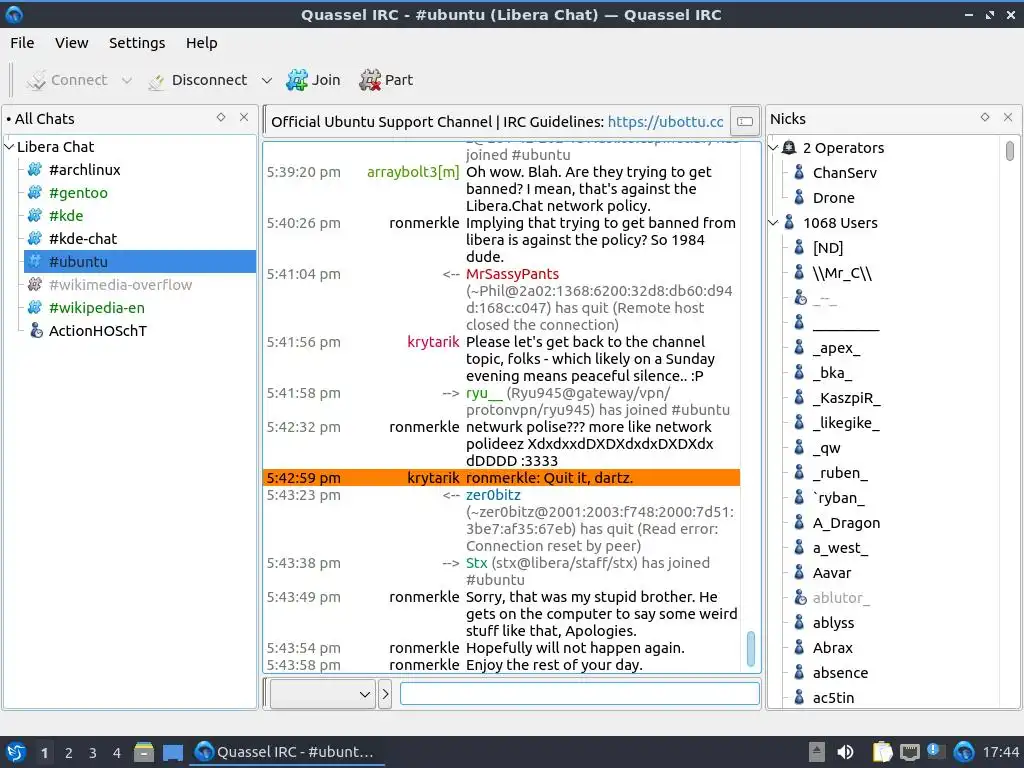This screenshot has height=768, width=1024.
Task: Select Drone in the nick list
Action: (x=833, y=198)
